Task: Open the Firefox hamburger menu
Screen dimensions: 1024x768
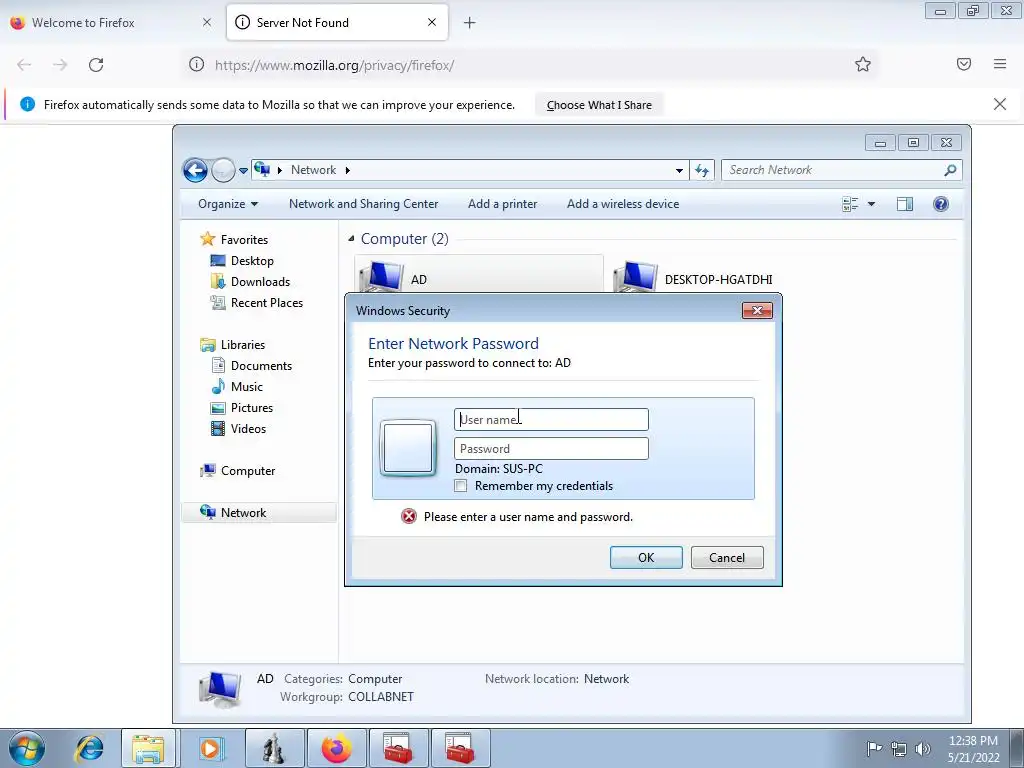Action: tap(1000, 64)
